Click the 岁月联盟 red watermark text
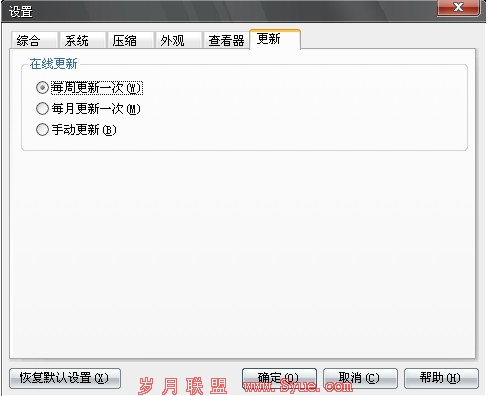488x396 pixels. coord(183,386)
